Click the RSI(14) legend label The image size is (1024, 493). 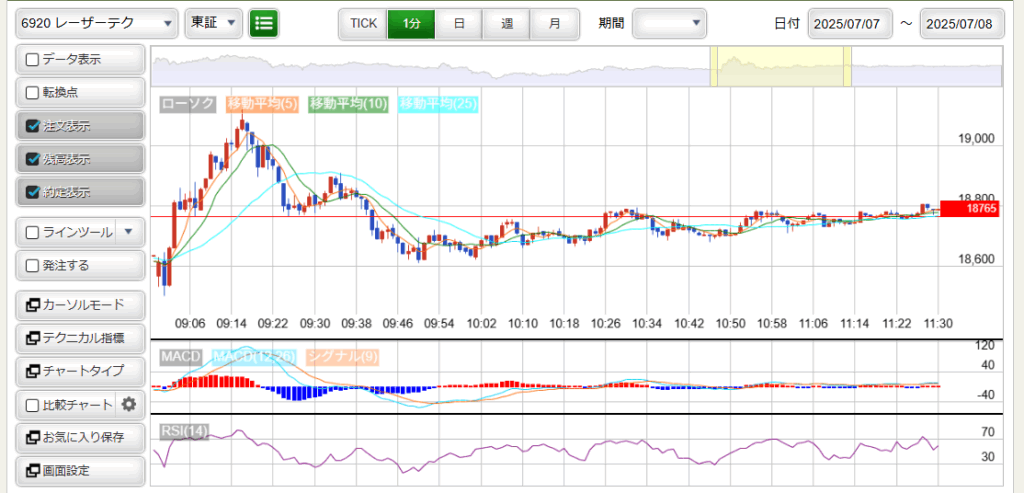coord(185,432)
